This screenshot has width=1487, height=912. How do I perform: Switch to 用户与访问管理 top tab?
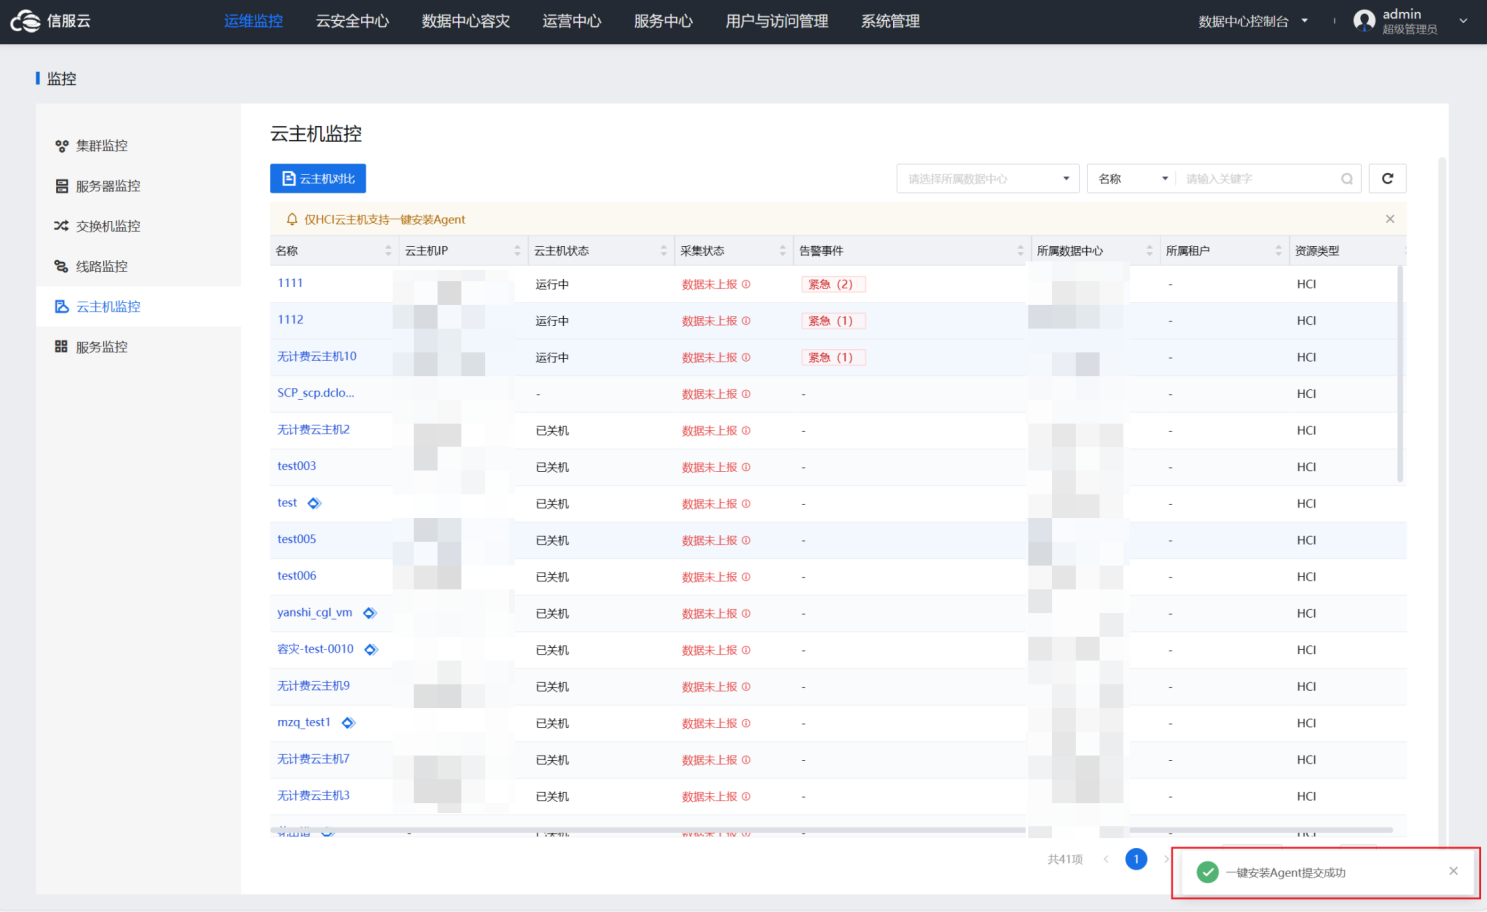(x=777, y=21)
